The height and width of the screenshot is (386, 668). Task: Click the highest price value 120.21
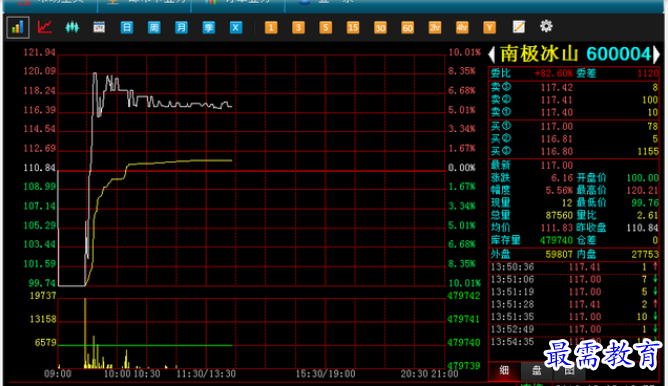(x=642, y=190)
